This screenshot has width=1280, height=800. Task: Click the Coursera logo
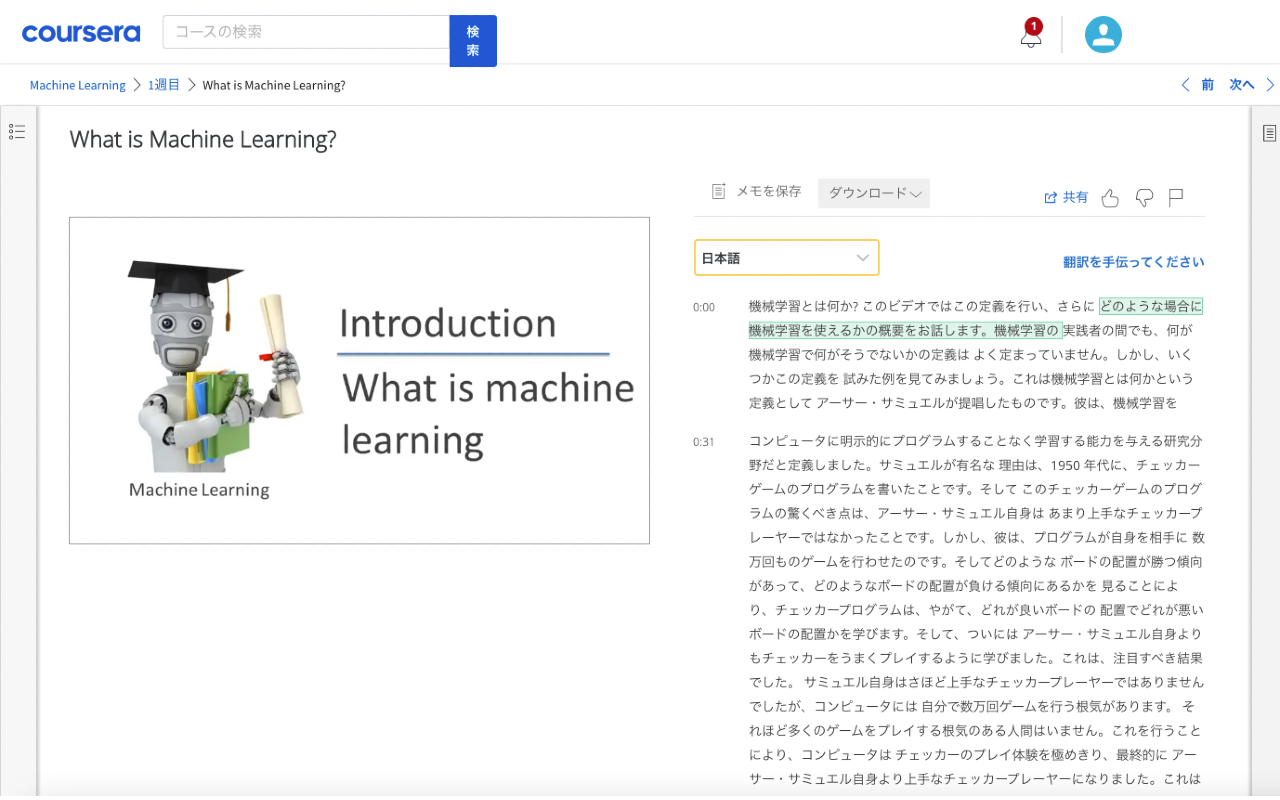pyautogui.click(x=81, y=32)
